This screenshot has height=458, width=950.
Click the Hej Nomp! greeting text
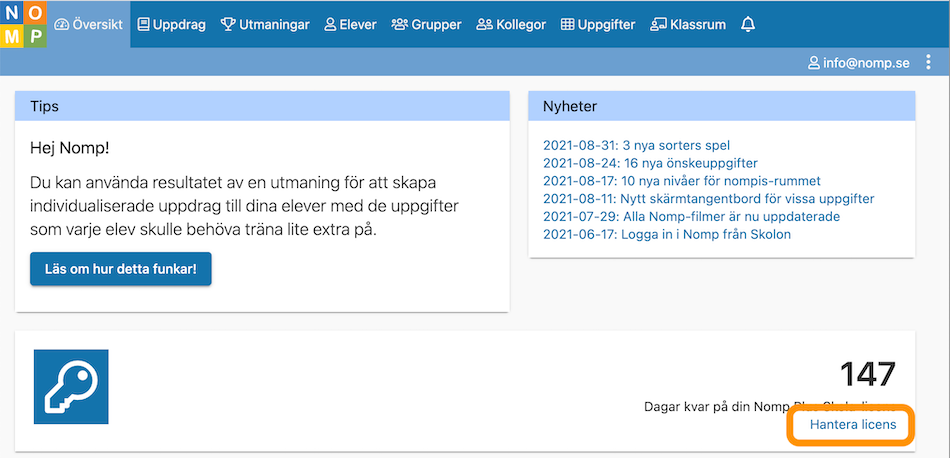(70, 148)
